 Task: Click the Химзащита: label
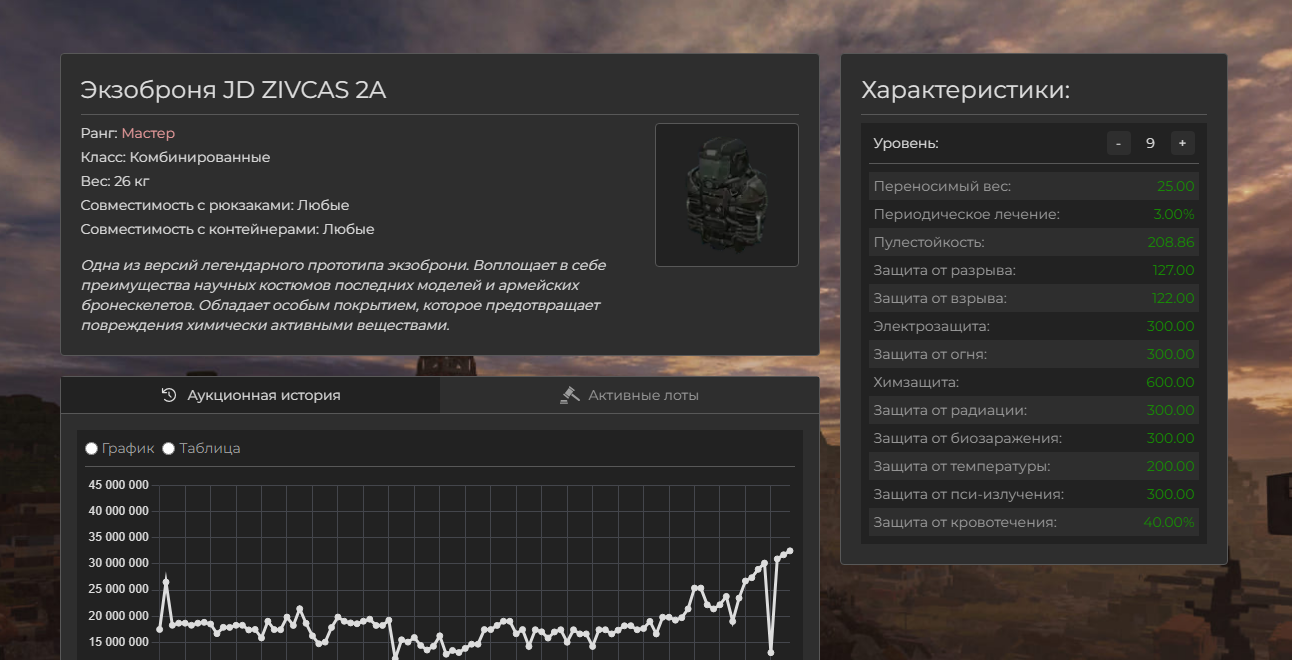point(916,382)
